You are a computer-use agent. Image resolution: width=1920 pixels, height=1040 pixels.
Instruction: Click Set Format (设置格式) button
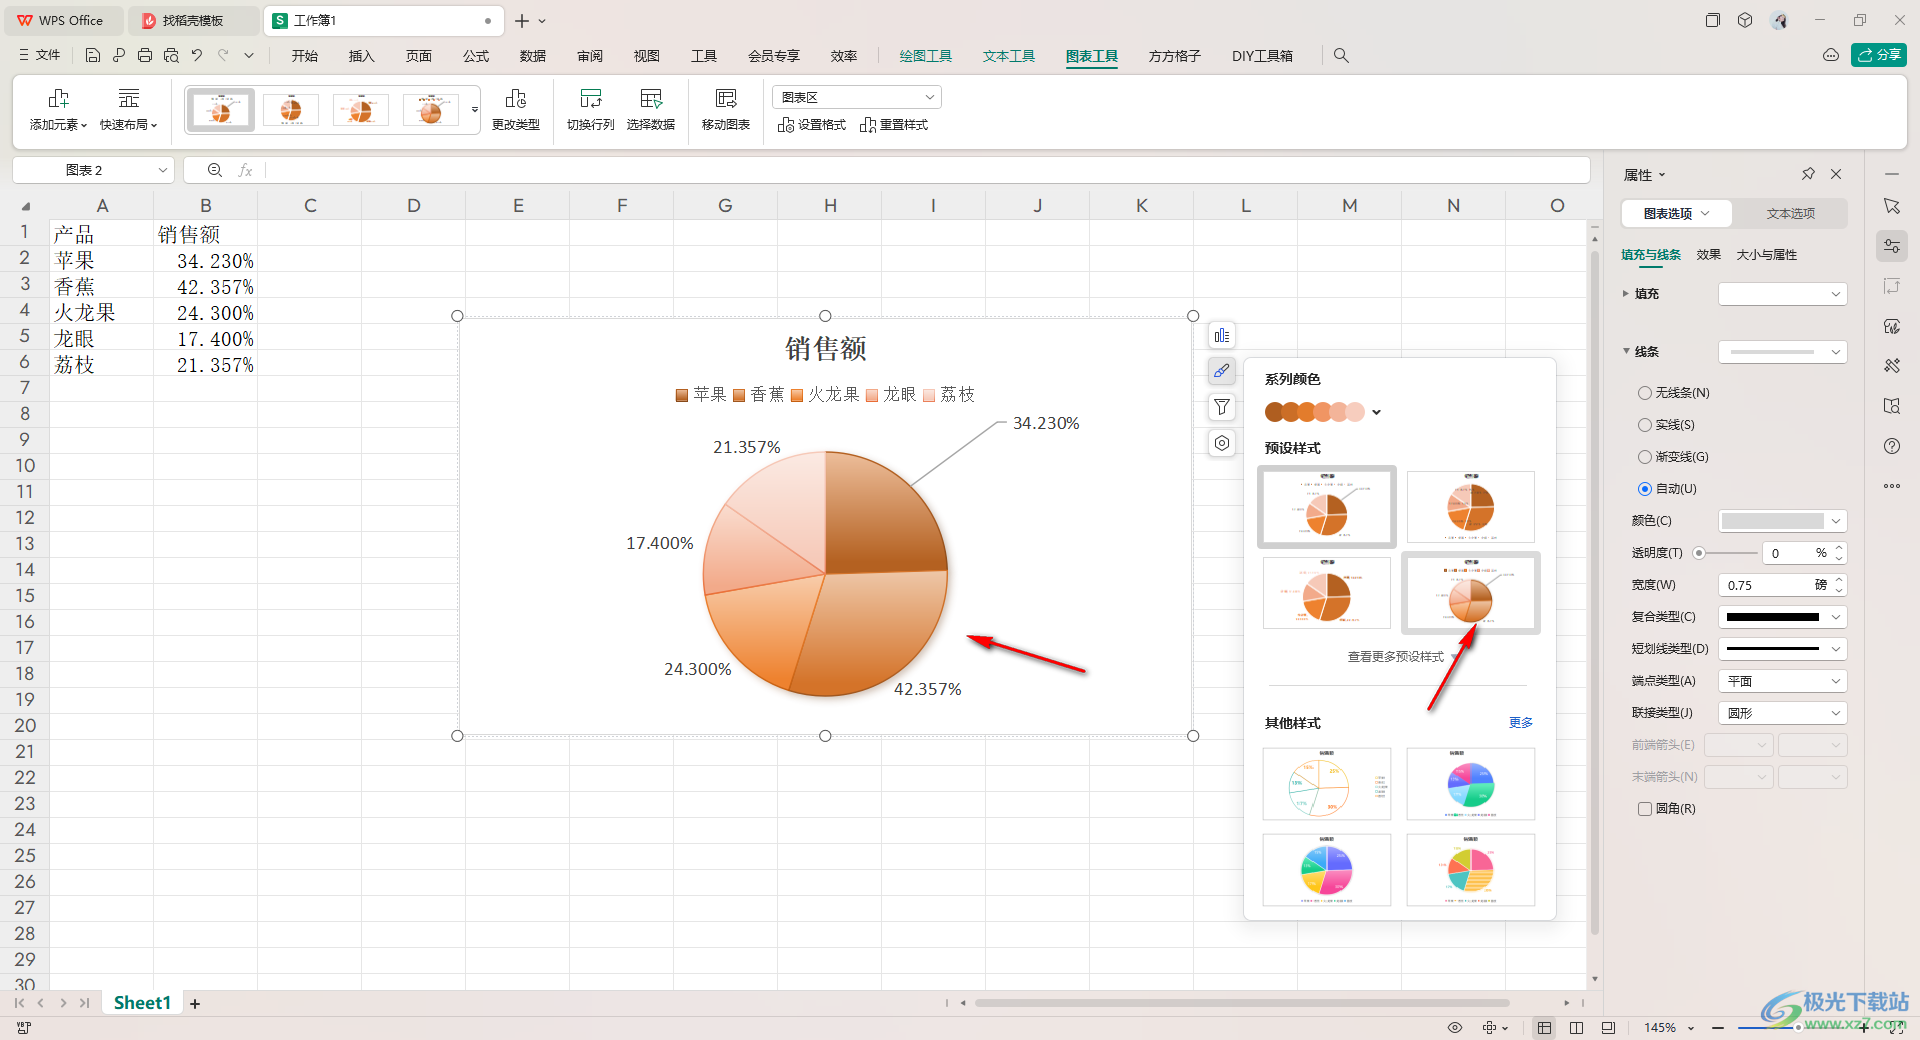tap(812, 125)
